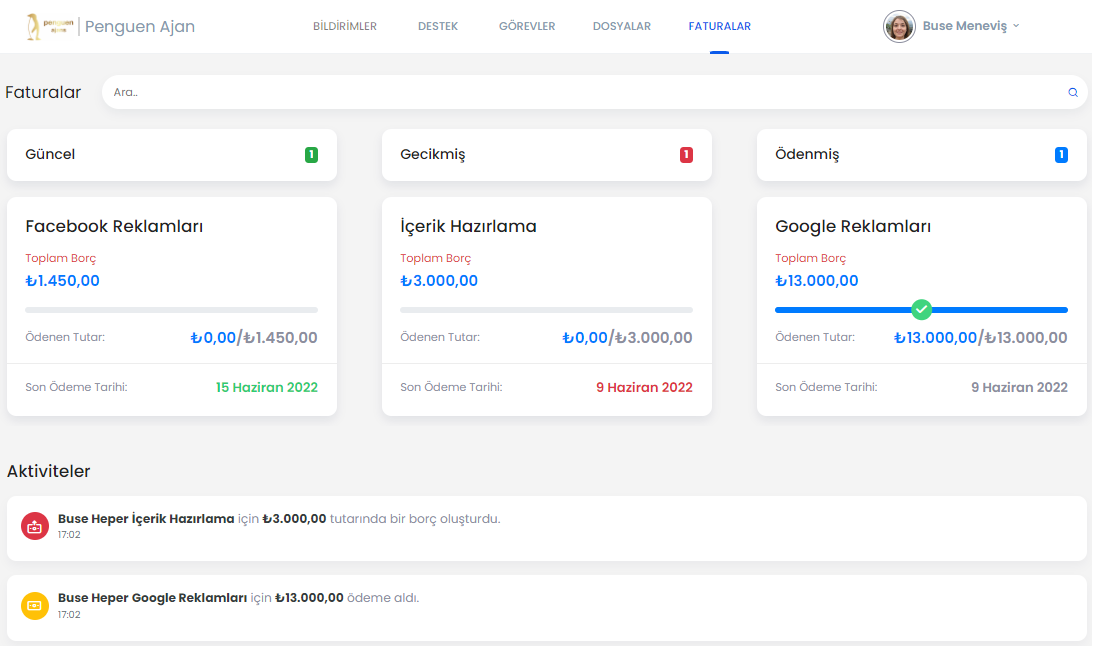Viewport: 1093px width, 646px height.
Task: Go to the Görevler tab
Action: 527,26
